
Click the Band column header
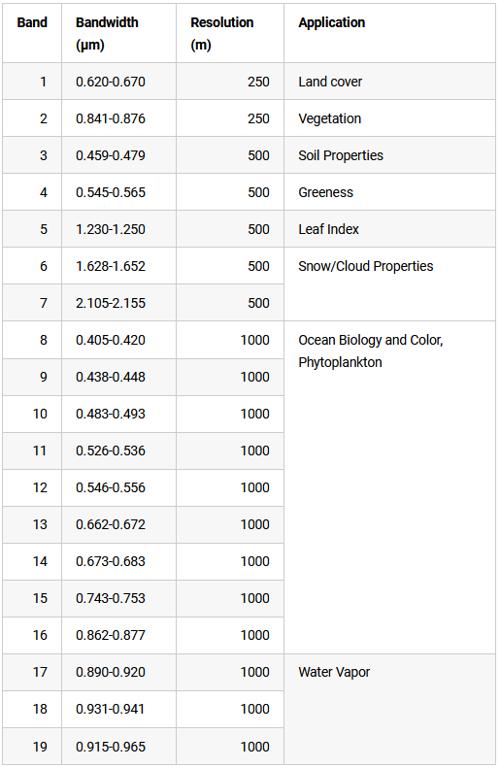[32, 33]
